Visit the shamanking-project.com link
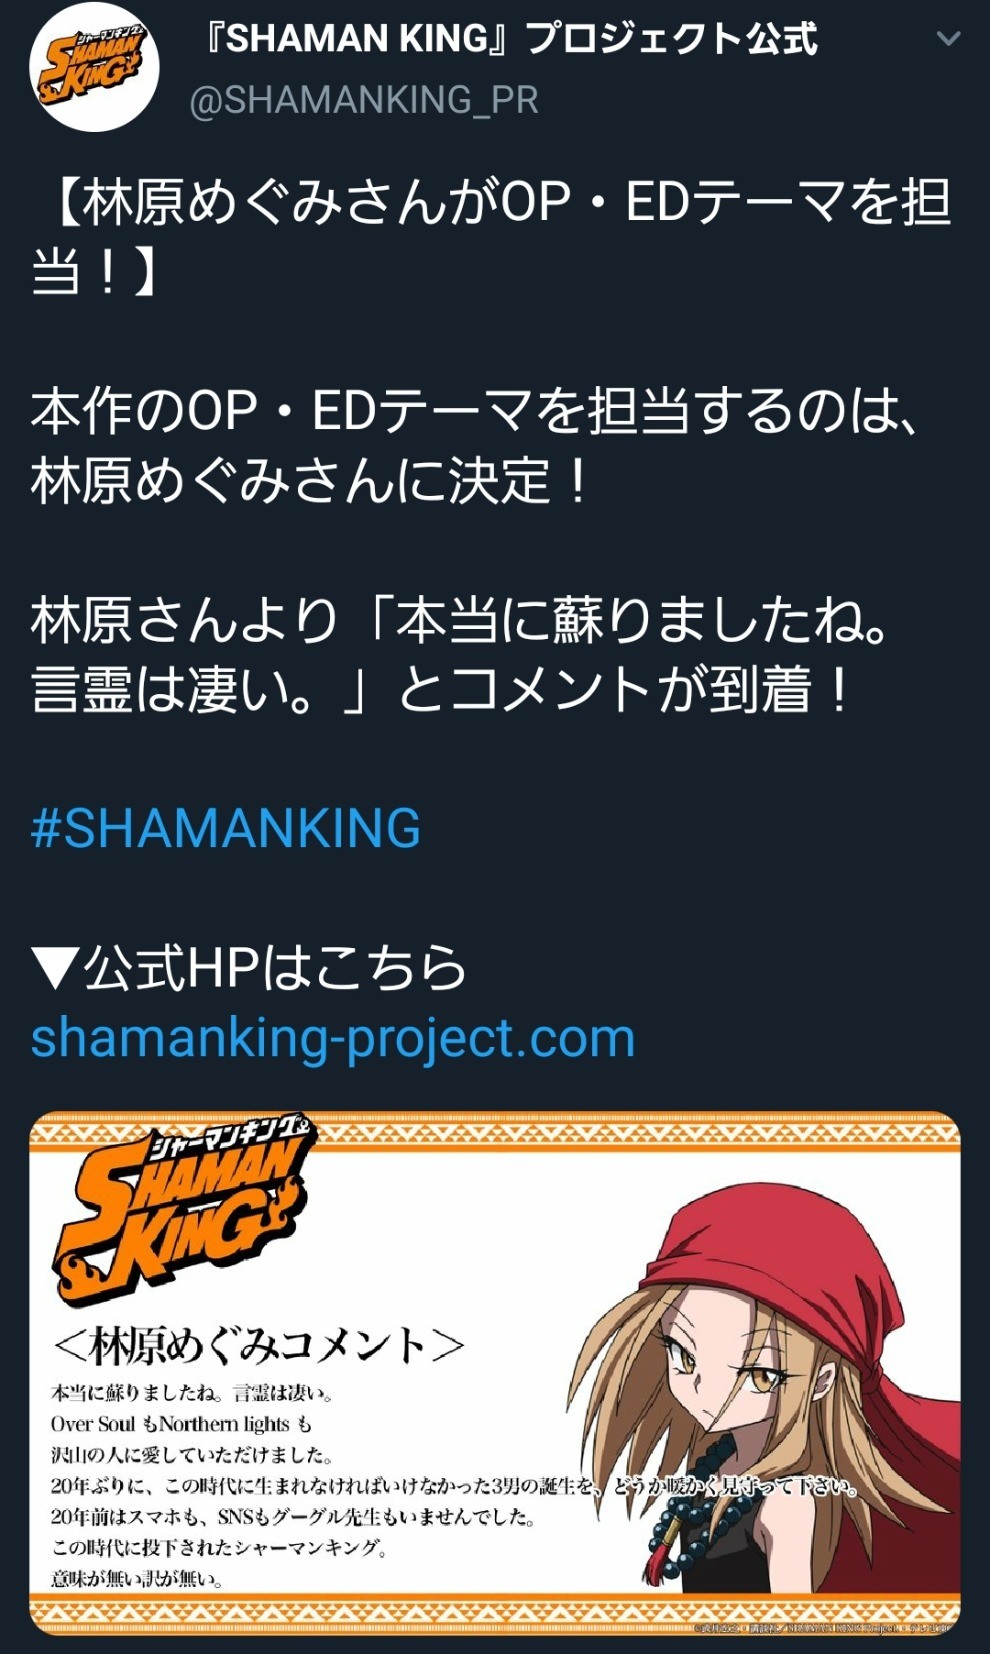 [x=333, y=1038]
